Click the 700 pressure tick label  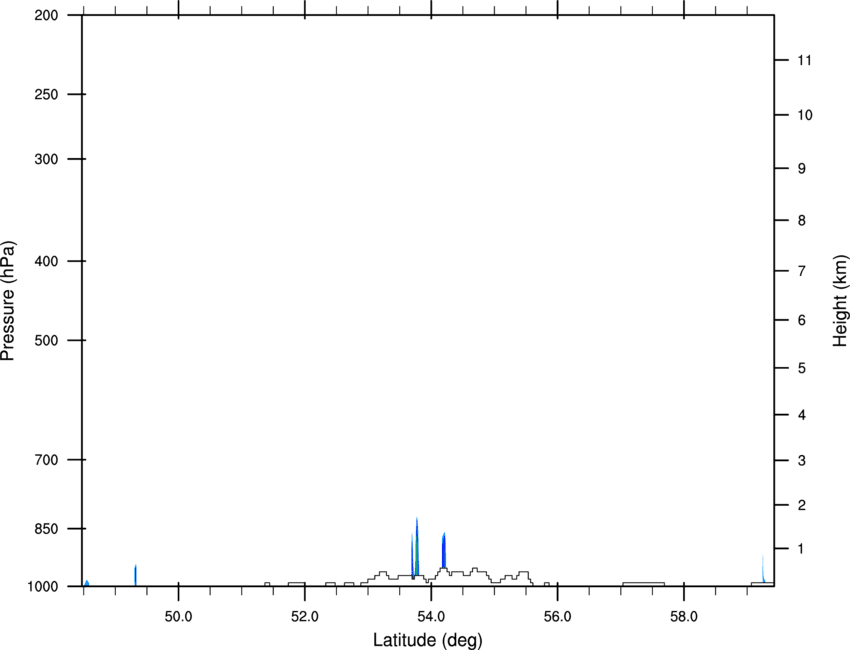(x=46, y=459)
